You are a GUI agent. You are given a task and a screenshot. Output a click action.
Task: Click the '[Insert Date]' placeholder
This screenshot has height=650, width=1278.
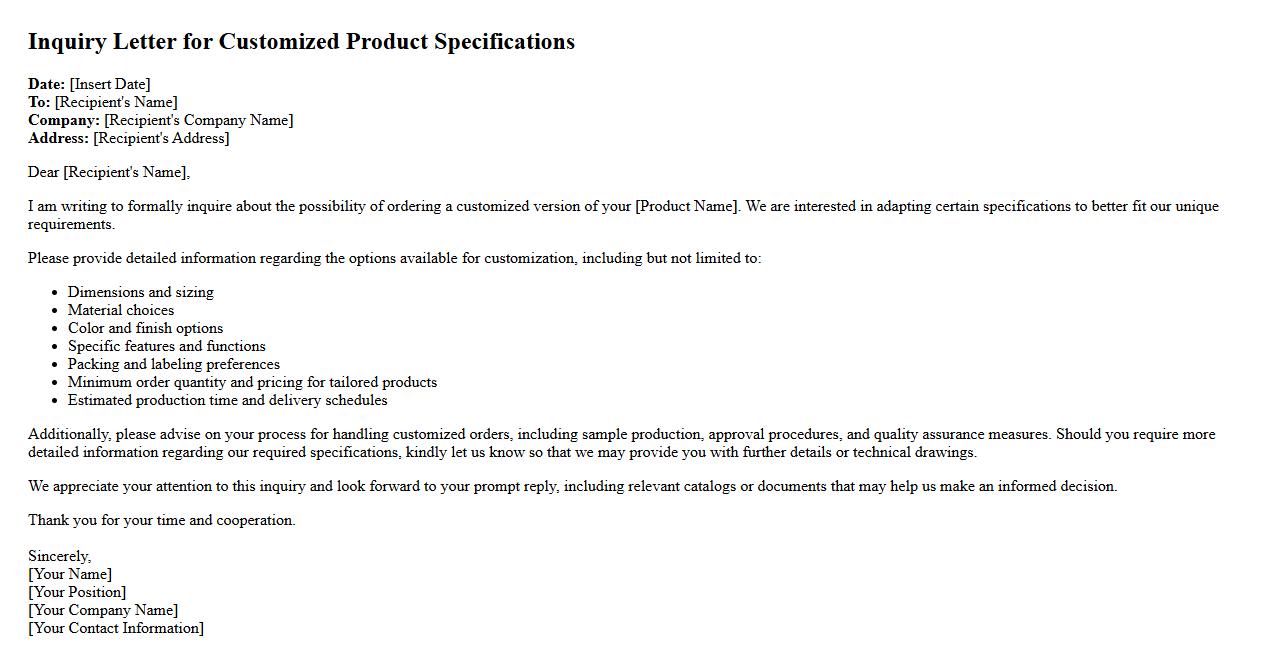(110, 84)
